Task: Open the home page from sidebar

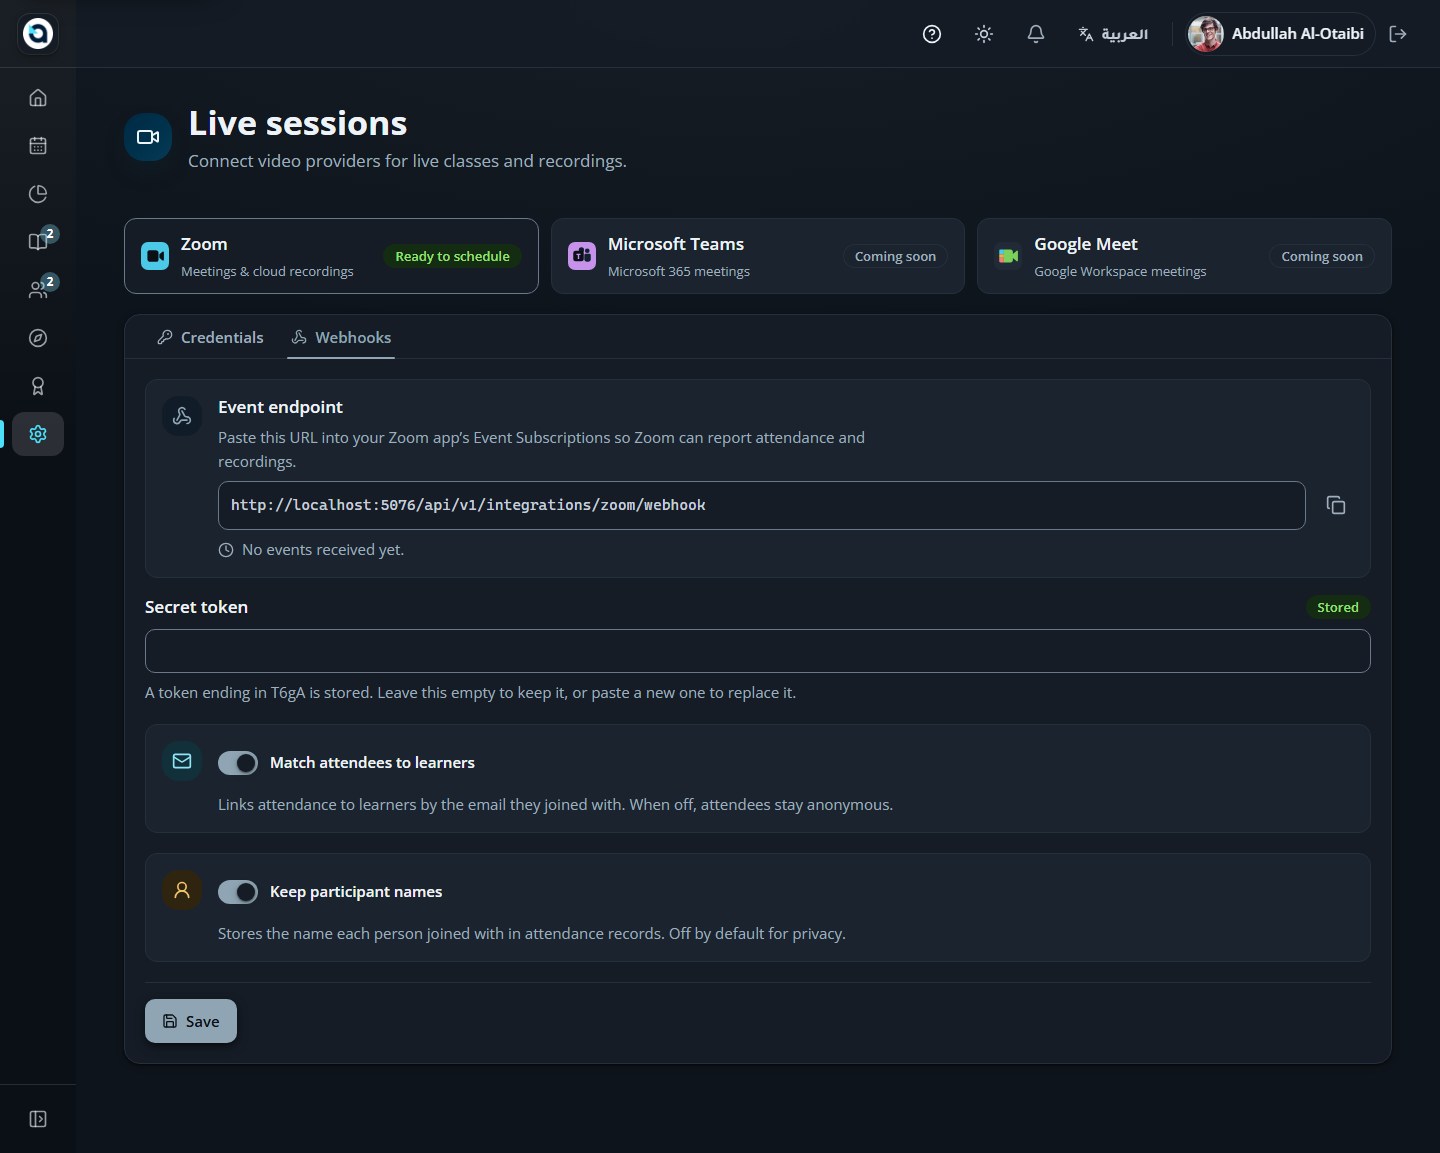Action: point(38,98)
